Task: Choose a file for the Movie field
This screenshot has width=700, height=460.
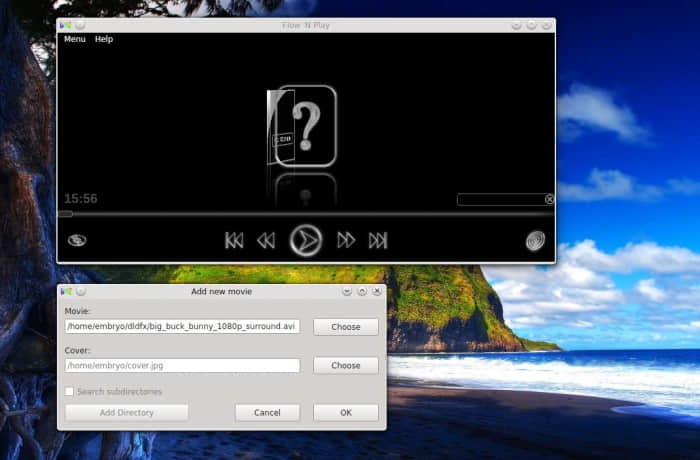Action: (x=346, y=327)
